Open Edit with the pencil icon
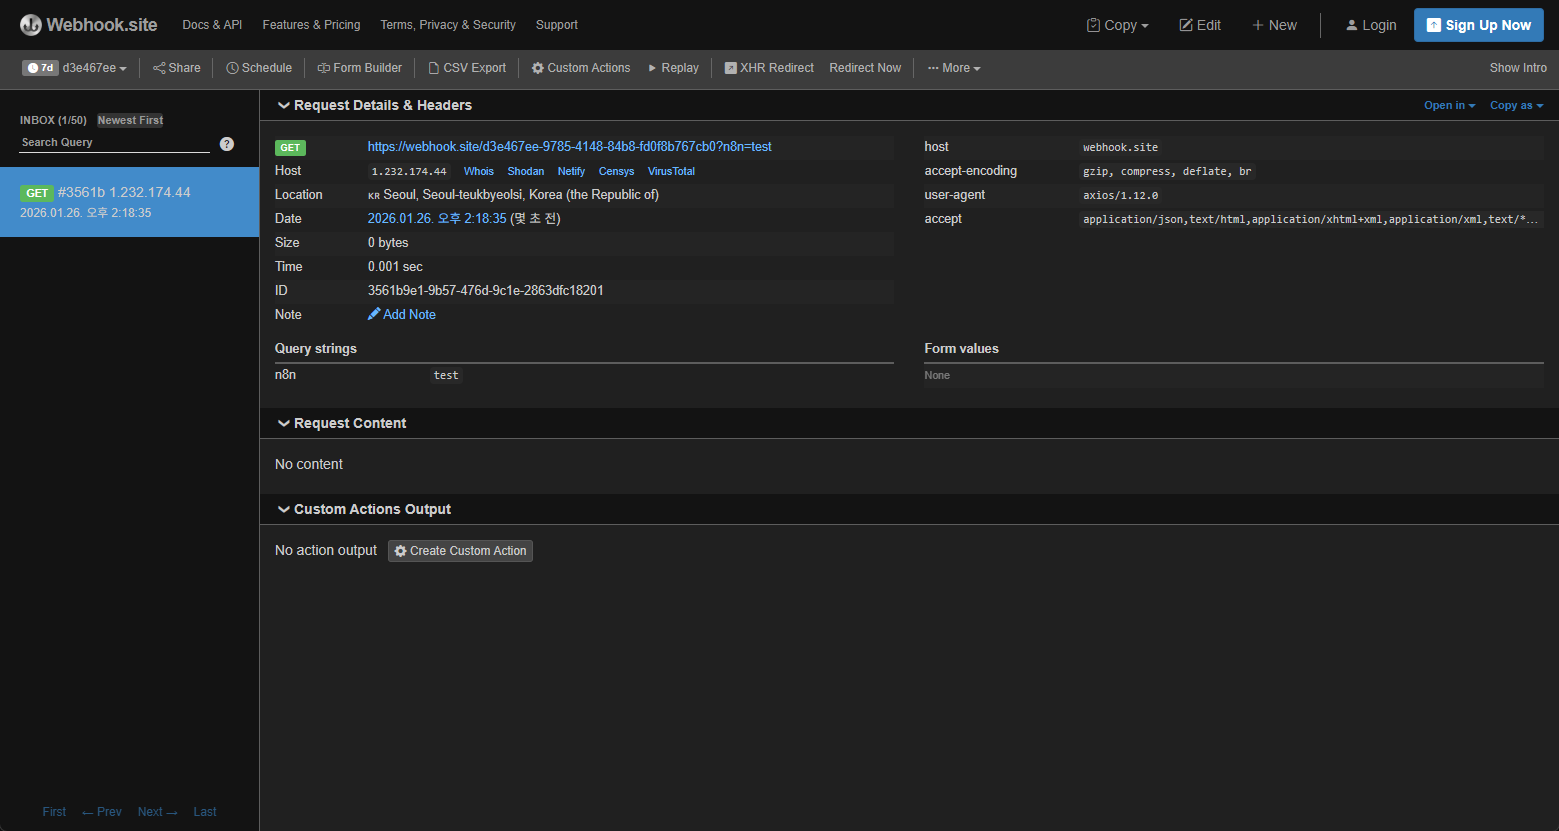 (x=1187, y=25)
